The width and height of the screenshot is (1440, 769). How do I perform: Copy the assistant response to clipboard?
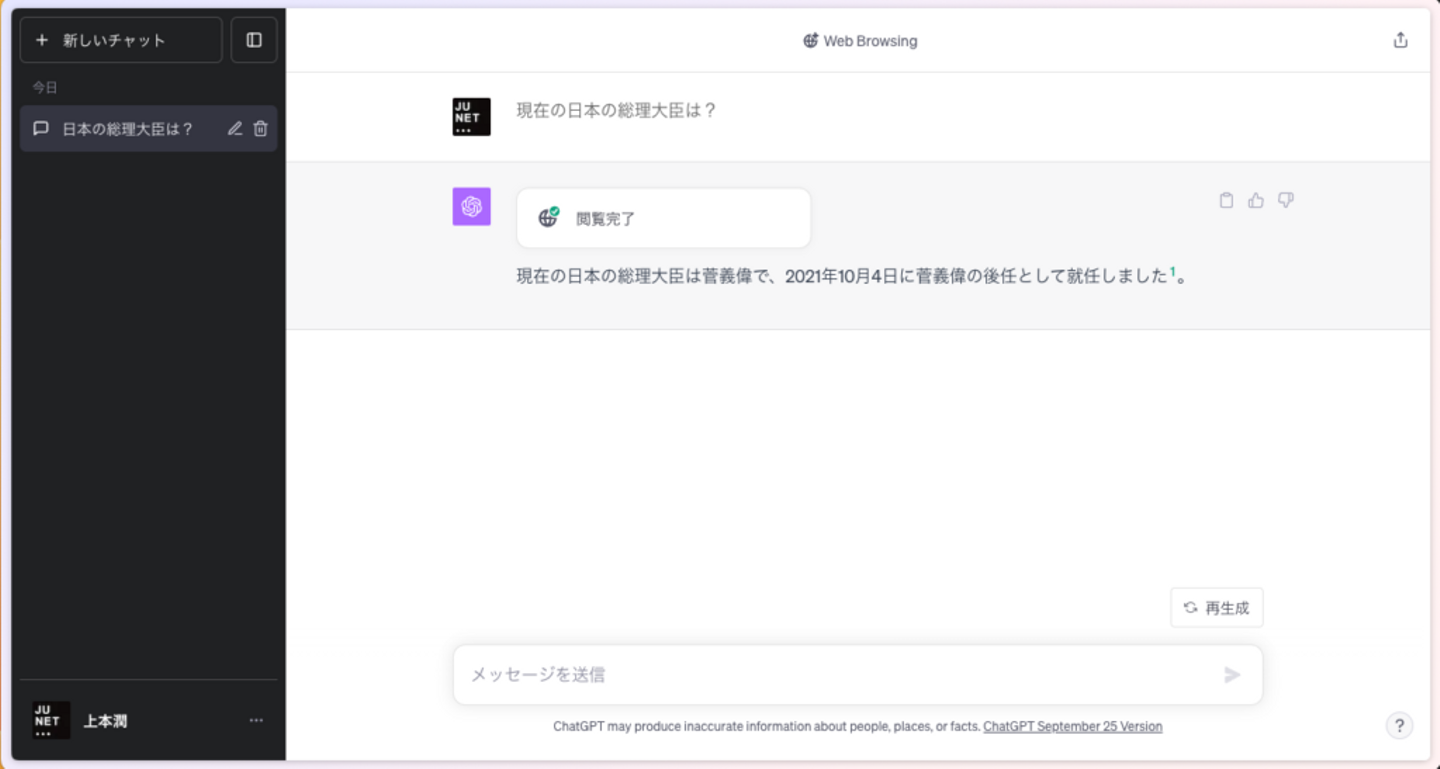[x=1226, y=200]
